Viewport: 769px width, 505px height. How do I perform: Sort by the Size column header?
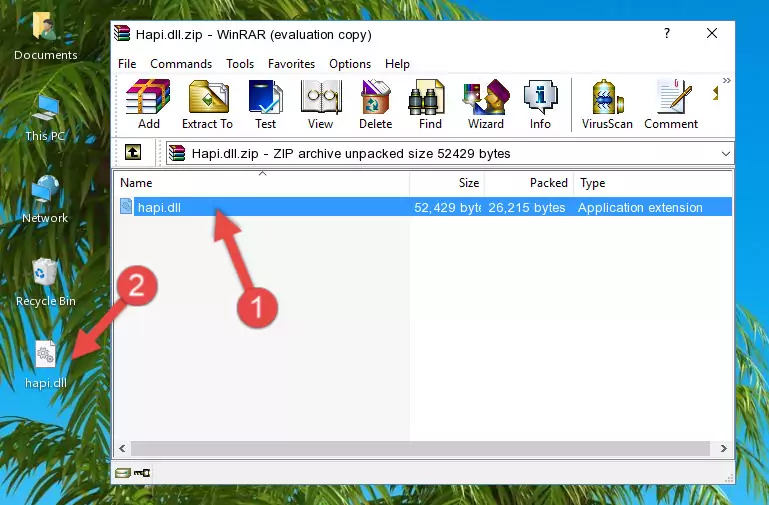click(x=447, y=183)
